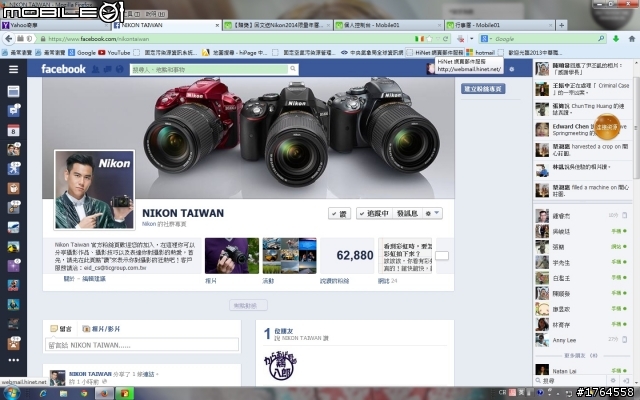Click the write on NIKON TAIWAN post field

coord(142,345)
